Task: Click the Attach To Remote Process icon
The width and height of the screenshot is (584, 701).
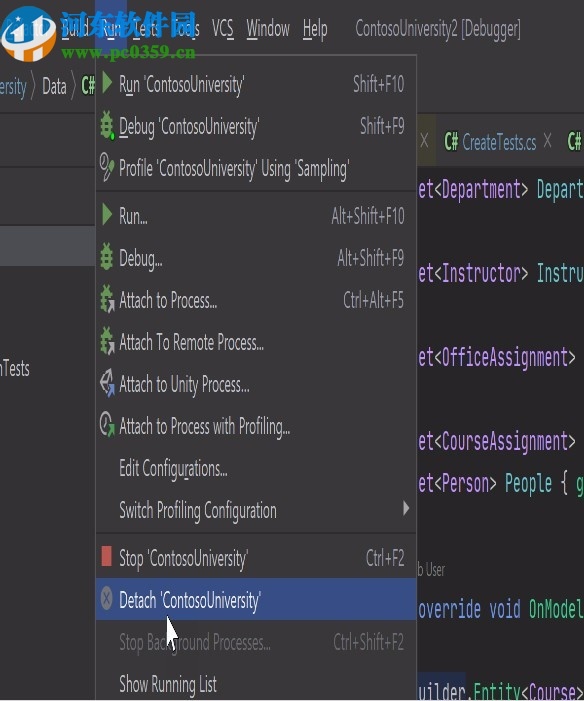Action: pyautogui.click(x=107, y=341)
